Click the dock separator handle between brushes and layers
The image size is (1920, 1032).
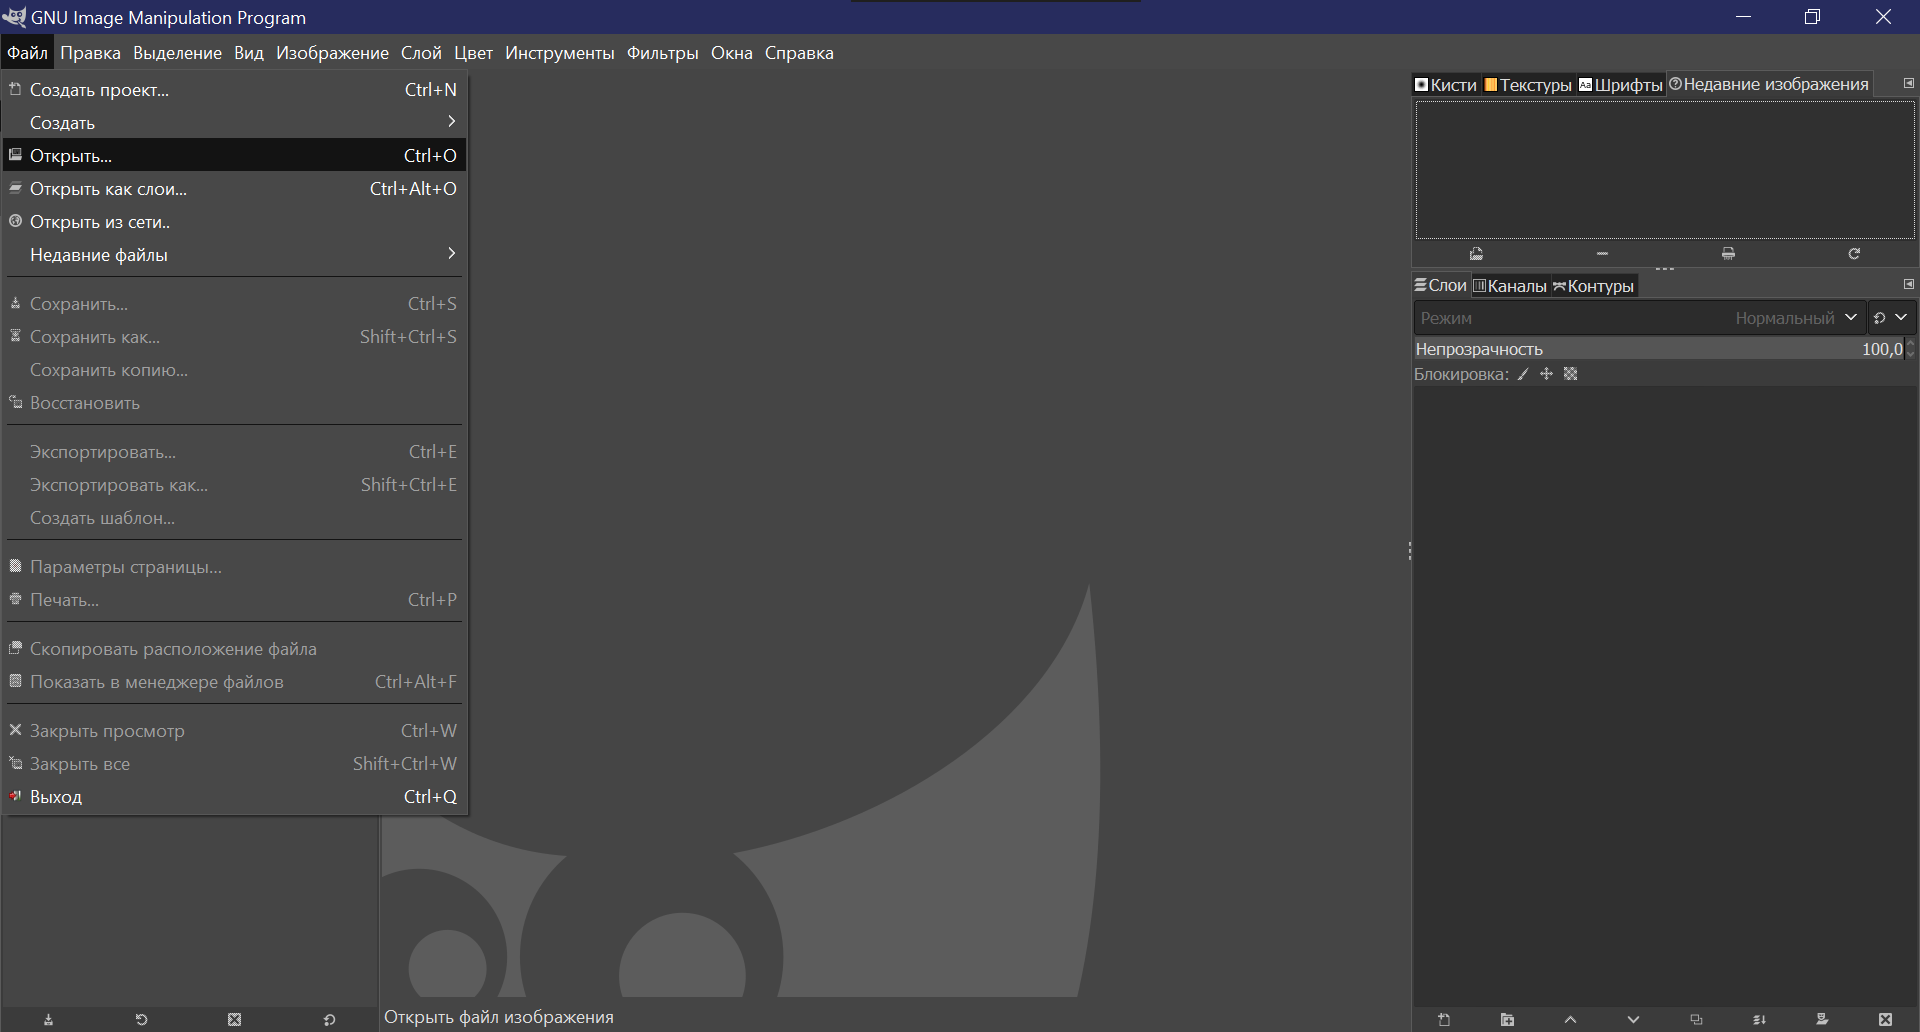pos(1664,269)
